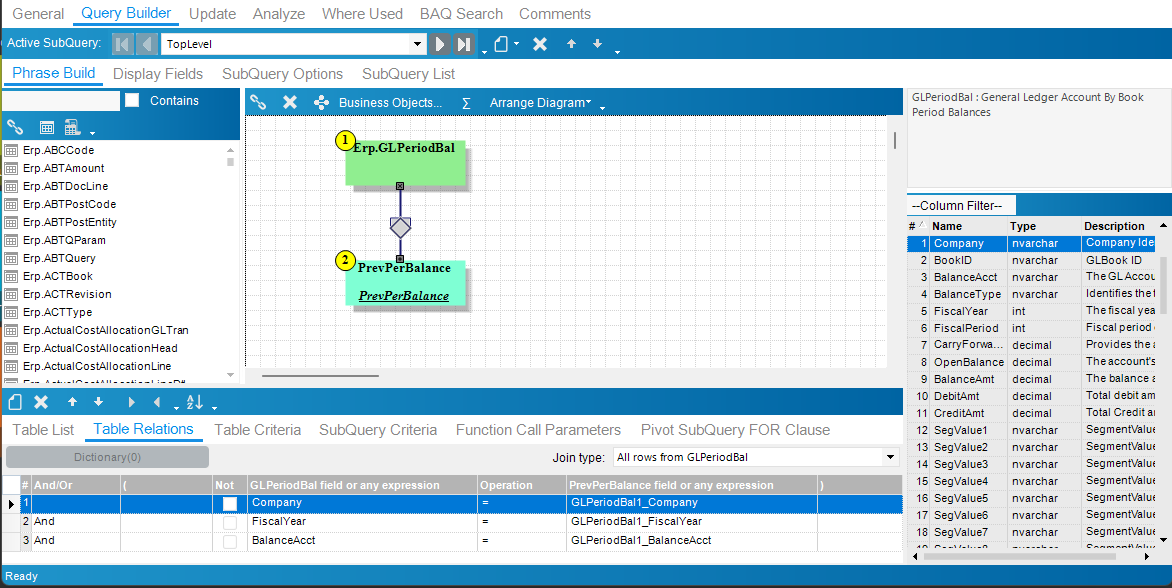The image size is (1172, 588).
Task: Click the Dictionary(0) button
Action: pyautogui.click(x=107, y=457)
